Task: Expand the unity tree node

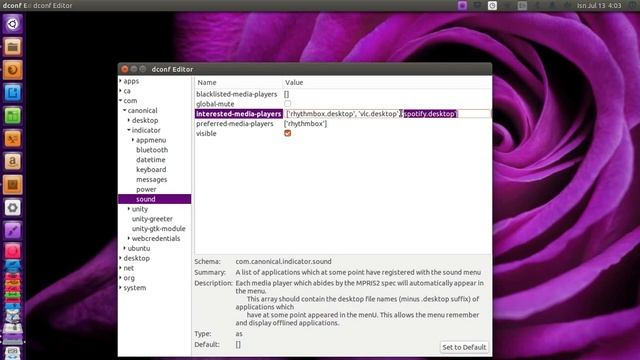Action: point(129,209)
